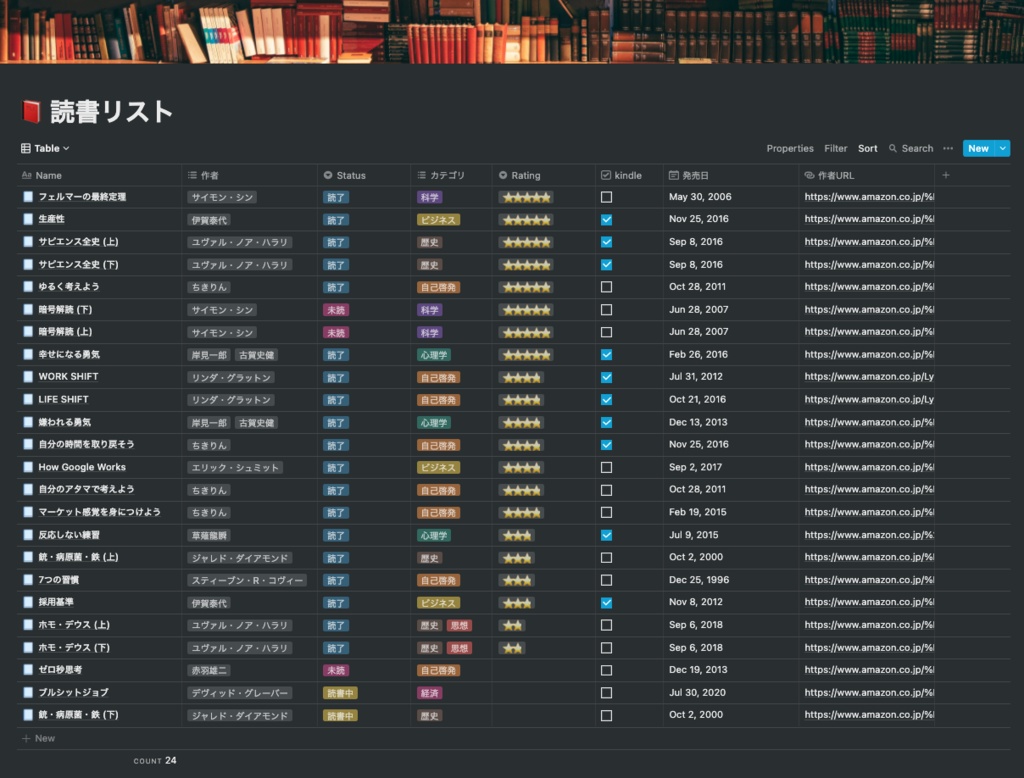Edit ビジネス category tag of 生産性

pos(438,220)
